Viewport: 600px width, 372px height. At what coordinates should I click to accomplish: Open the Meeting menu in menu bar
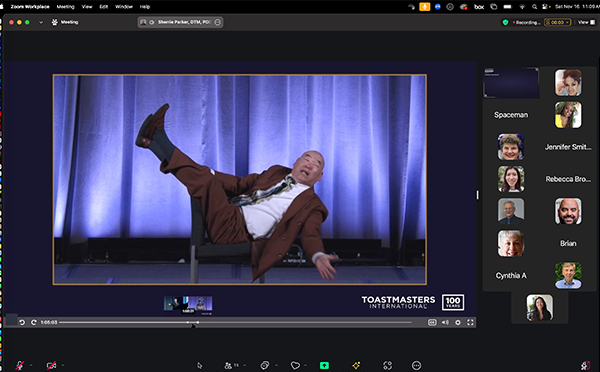tap(65, 7)
